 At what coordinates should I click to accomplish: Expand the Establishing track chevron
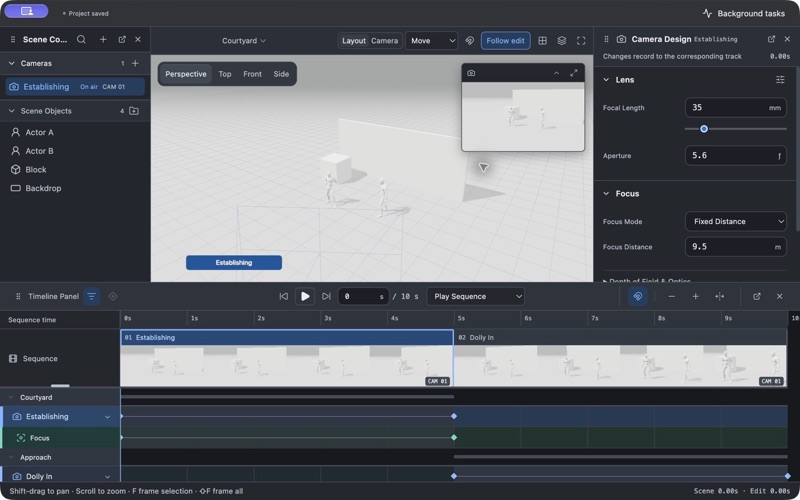pos(107,417)
